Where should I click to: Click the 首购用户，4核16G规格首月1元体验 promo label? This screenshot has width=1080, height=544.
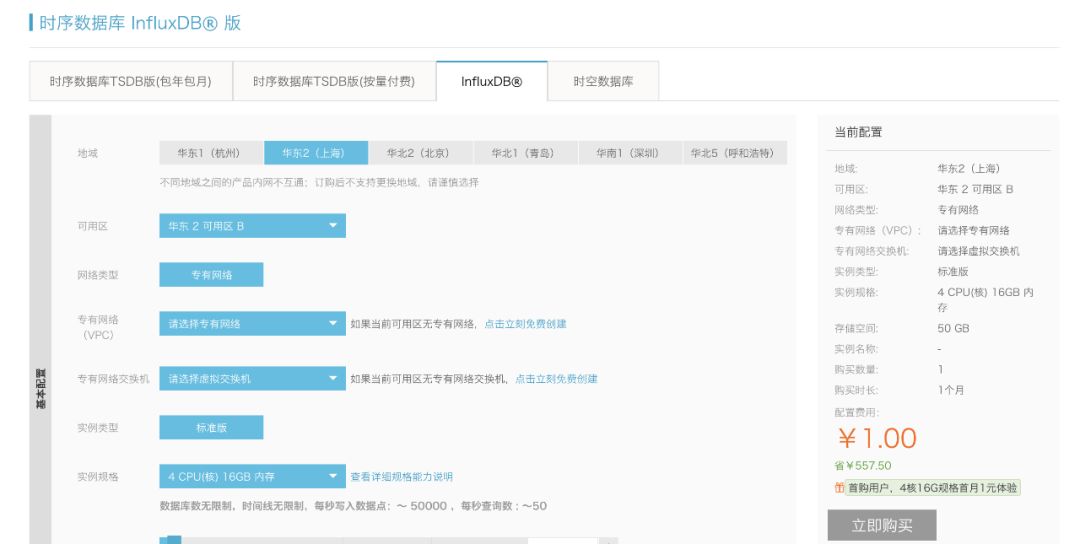click(x=933, y=488)
